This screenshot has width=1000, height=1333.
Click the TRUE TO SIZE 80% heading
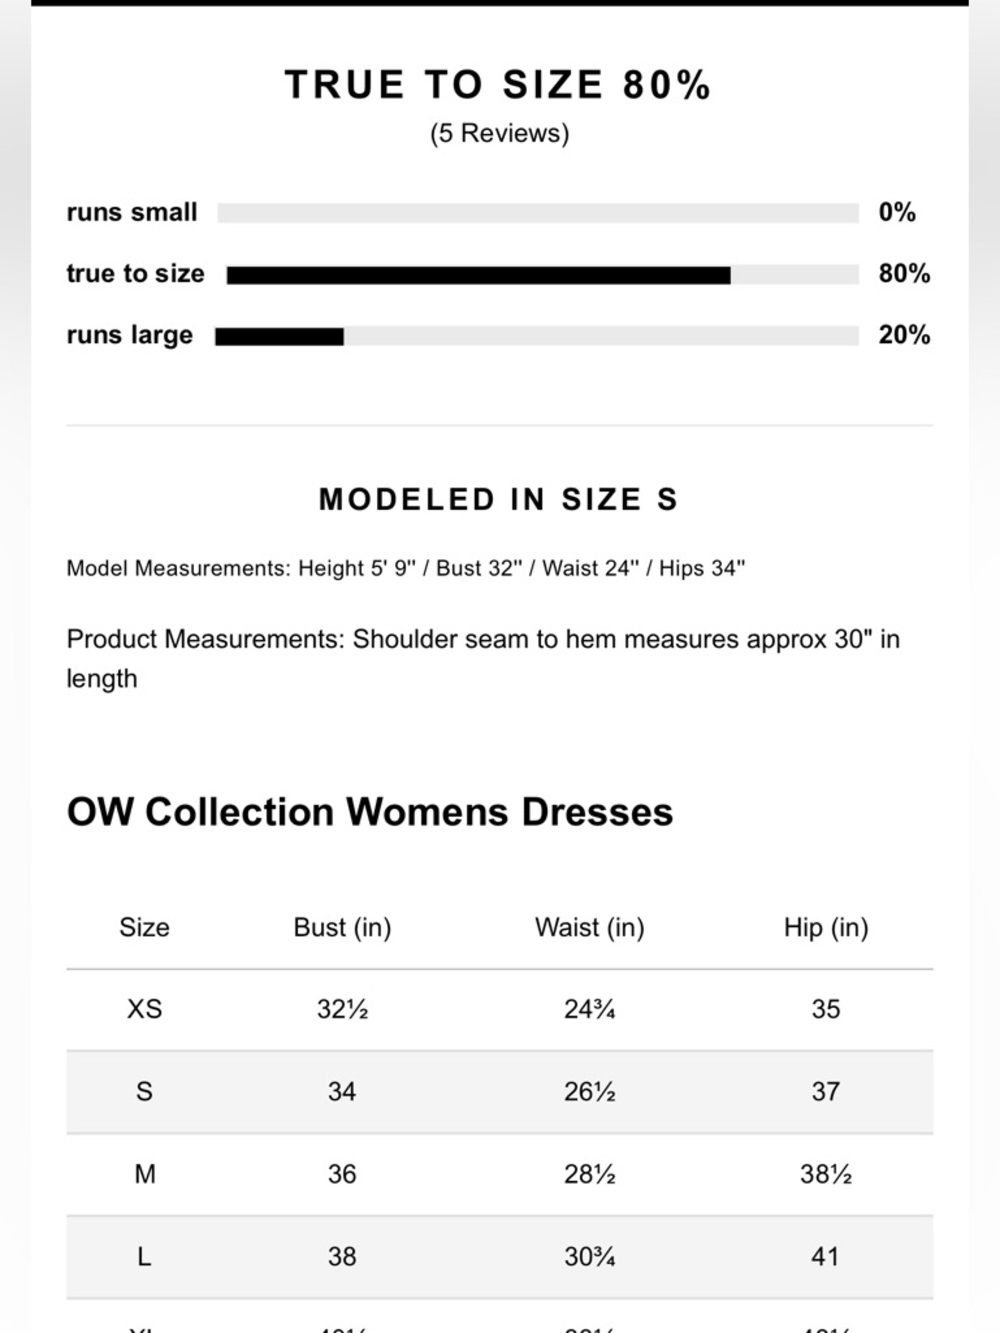coord(498,85)
